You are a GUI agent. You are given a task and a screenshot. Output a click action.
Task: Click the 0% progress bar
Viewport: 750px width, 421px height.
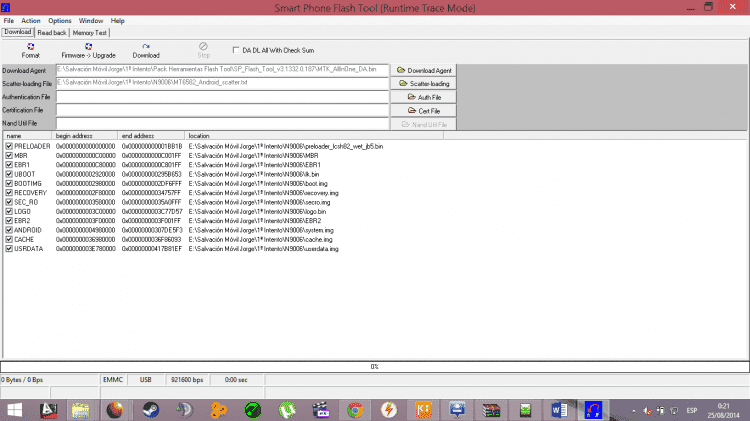375,366
